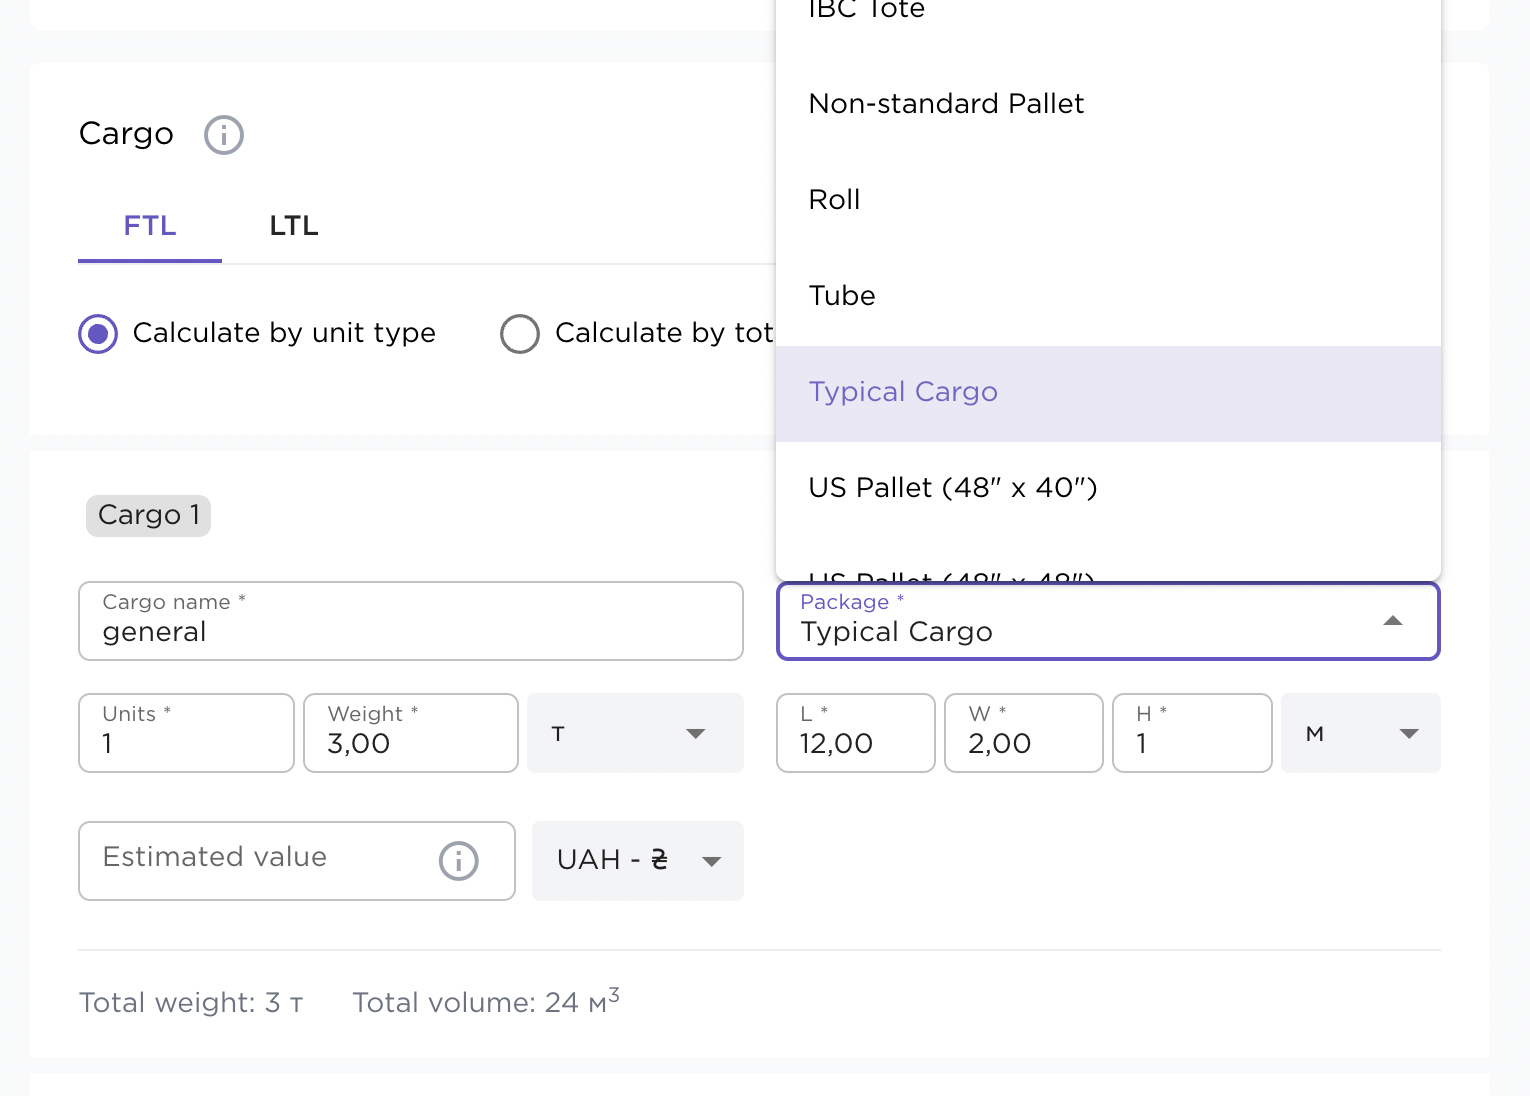
Task: Edit the Cargo name field
Action: tap(411, 621)
